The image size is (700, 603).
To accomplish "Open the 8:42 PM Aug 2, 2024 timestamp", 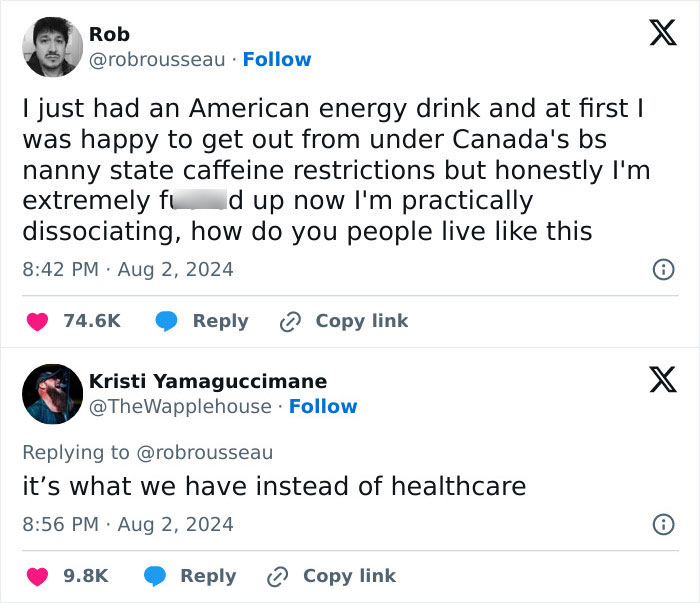I will 128,269.
